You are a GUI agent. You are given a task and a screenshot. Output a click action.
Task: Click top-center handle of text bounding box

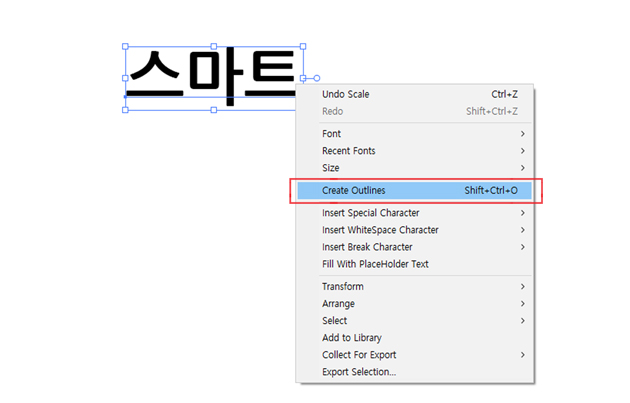pos(214,47)
